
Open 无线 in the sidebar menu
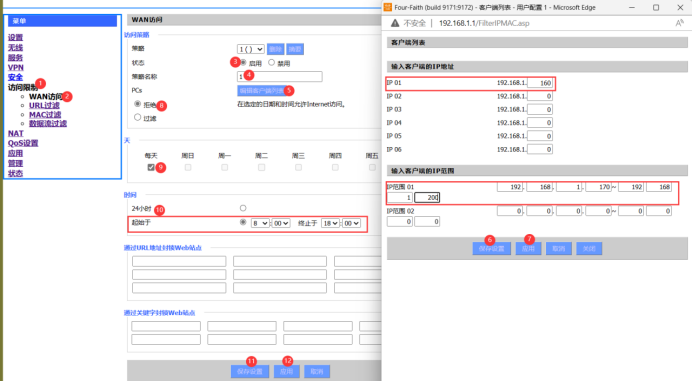(15, 47)
